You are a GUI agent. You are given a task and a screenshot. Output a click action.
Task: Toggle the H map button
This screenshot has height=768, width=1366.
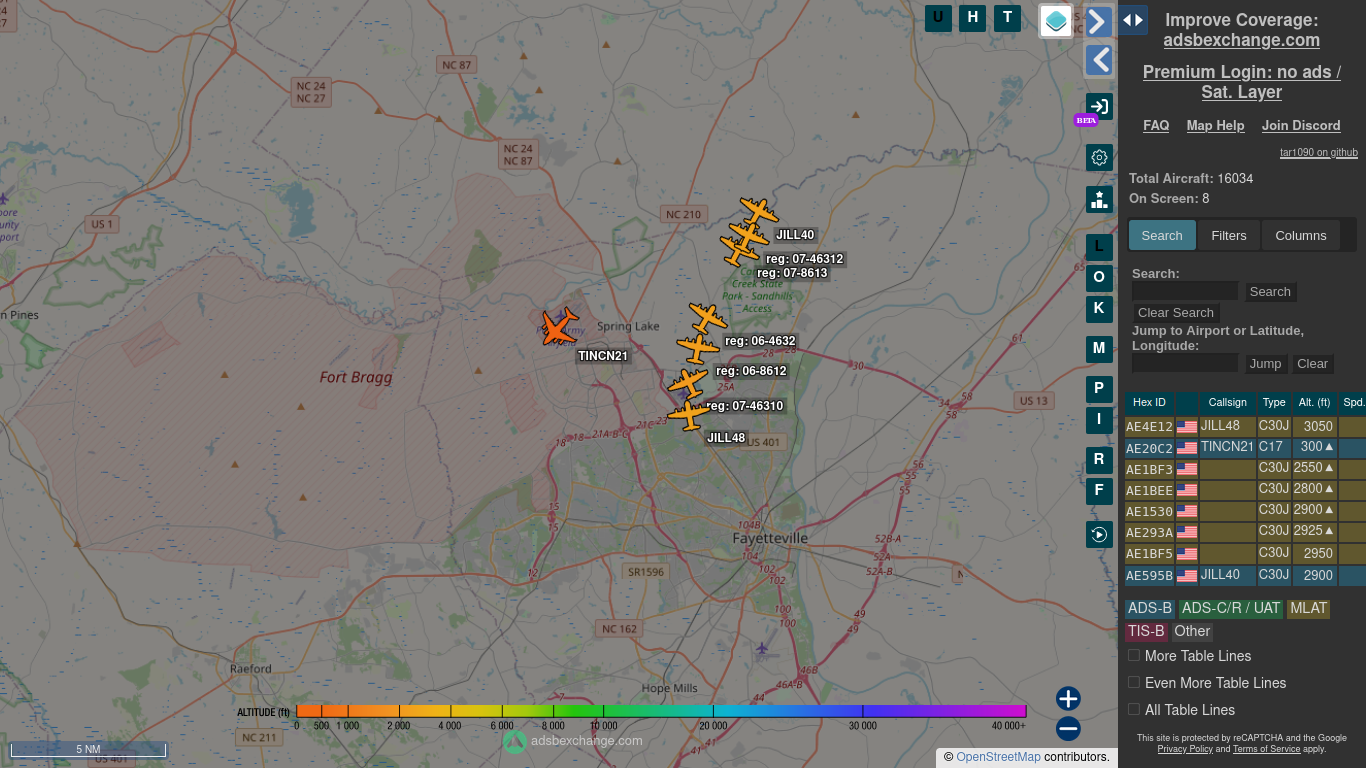point(973,18)
